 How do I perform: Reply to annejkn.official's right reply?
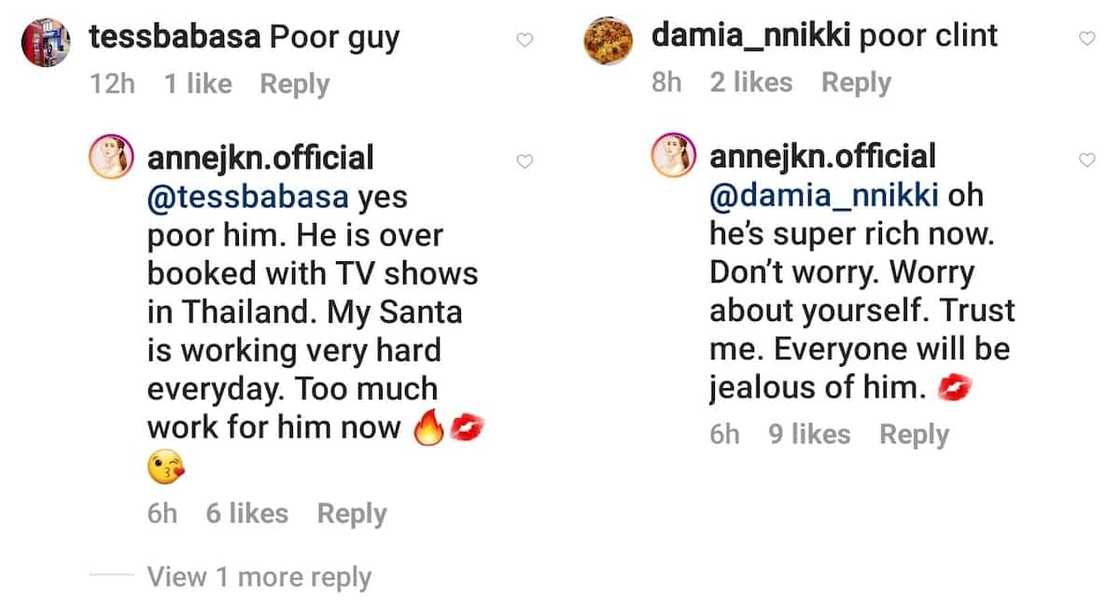913,434
